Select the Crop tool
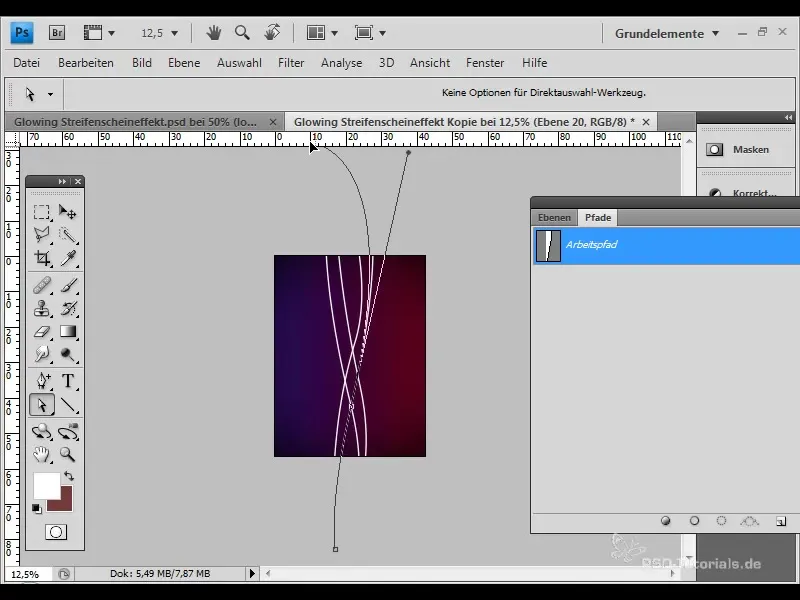The height and width of the screenshot is (600, 800). point(41,258)
